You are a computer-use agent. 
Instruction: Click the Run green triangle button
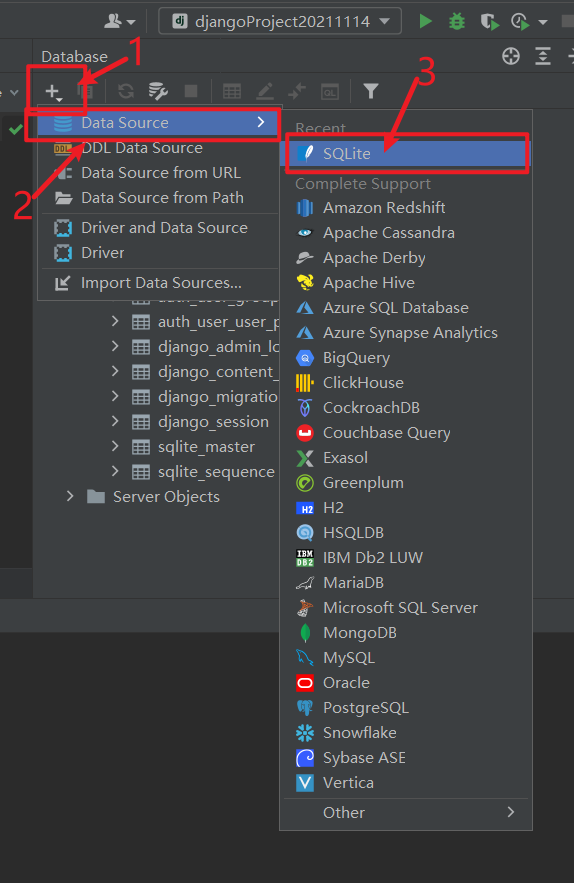[425, 21]
